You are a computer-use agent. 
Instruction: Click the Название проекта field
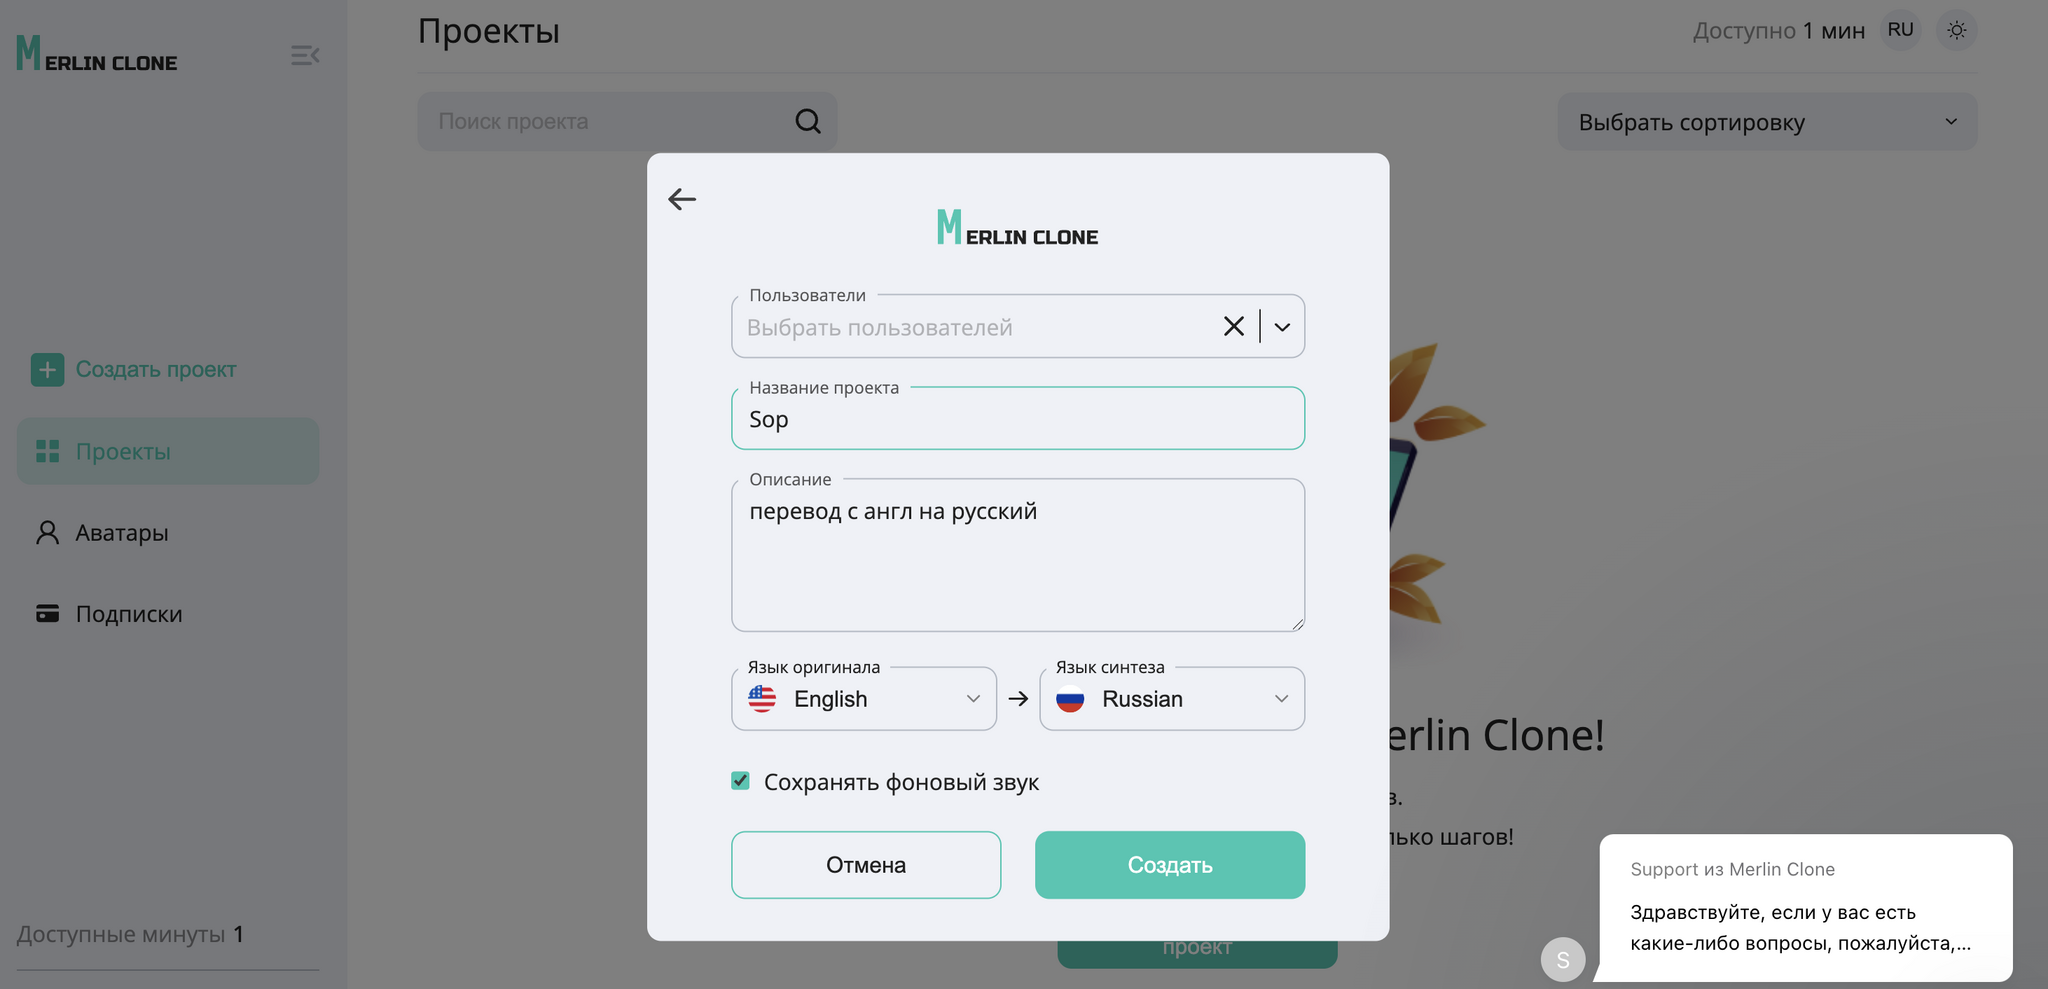tap(1018, 419)
